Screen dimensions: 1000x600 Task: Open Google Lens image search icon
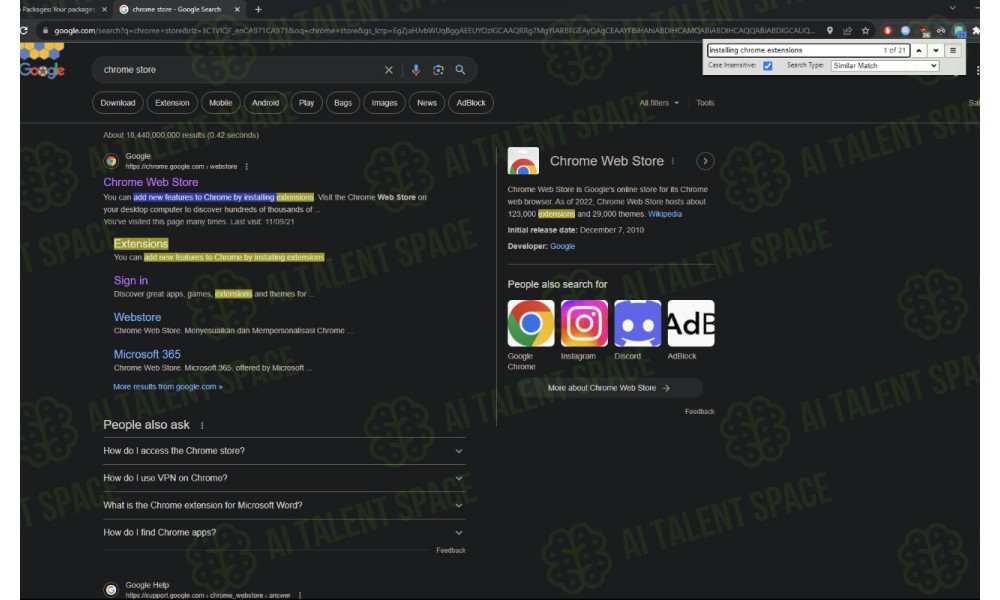pos(438,70)
